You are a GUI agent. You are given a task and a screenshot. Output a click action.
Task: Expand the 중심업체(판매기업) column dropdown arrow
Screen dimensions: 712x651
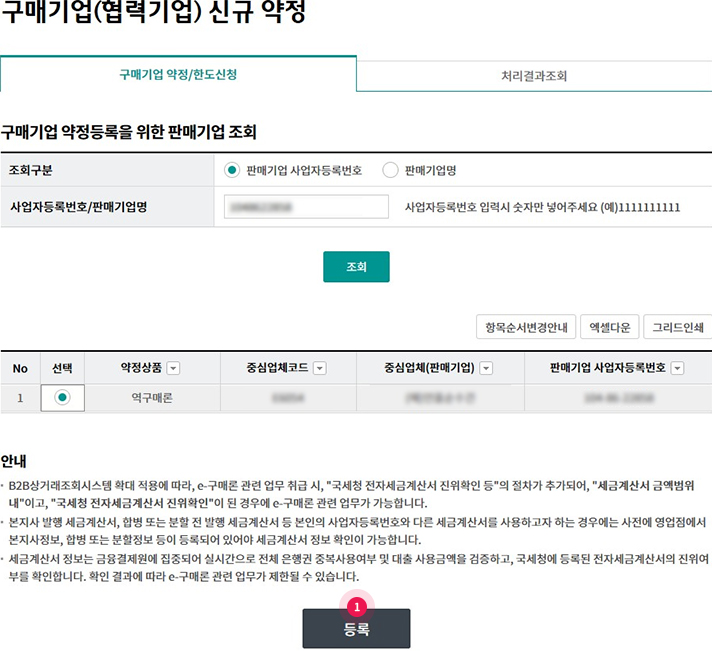click(x=486, y=368)
